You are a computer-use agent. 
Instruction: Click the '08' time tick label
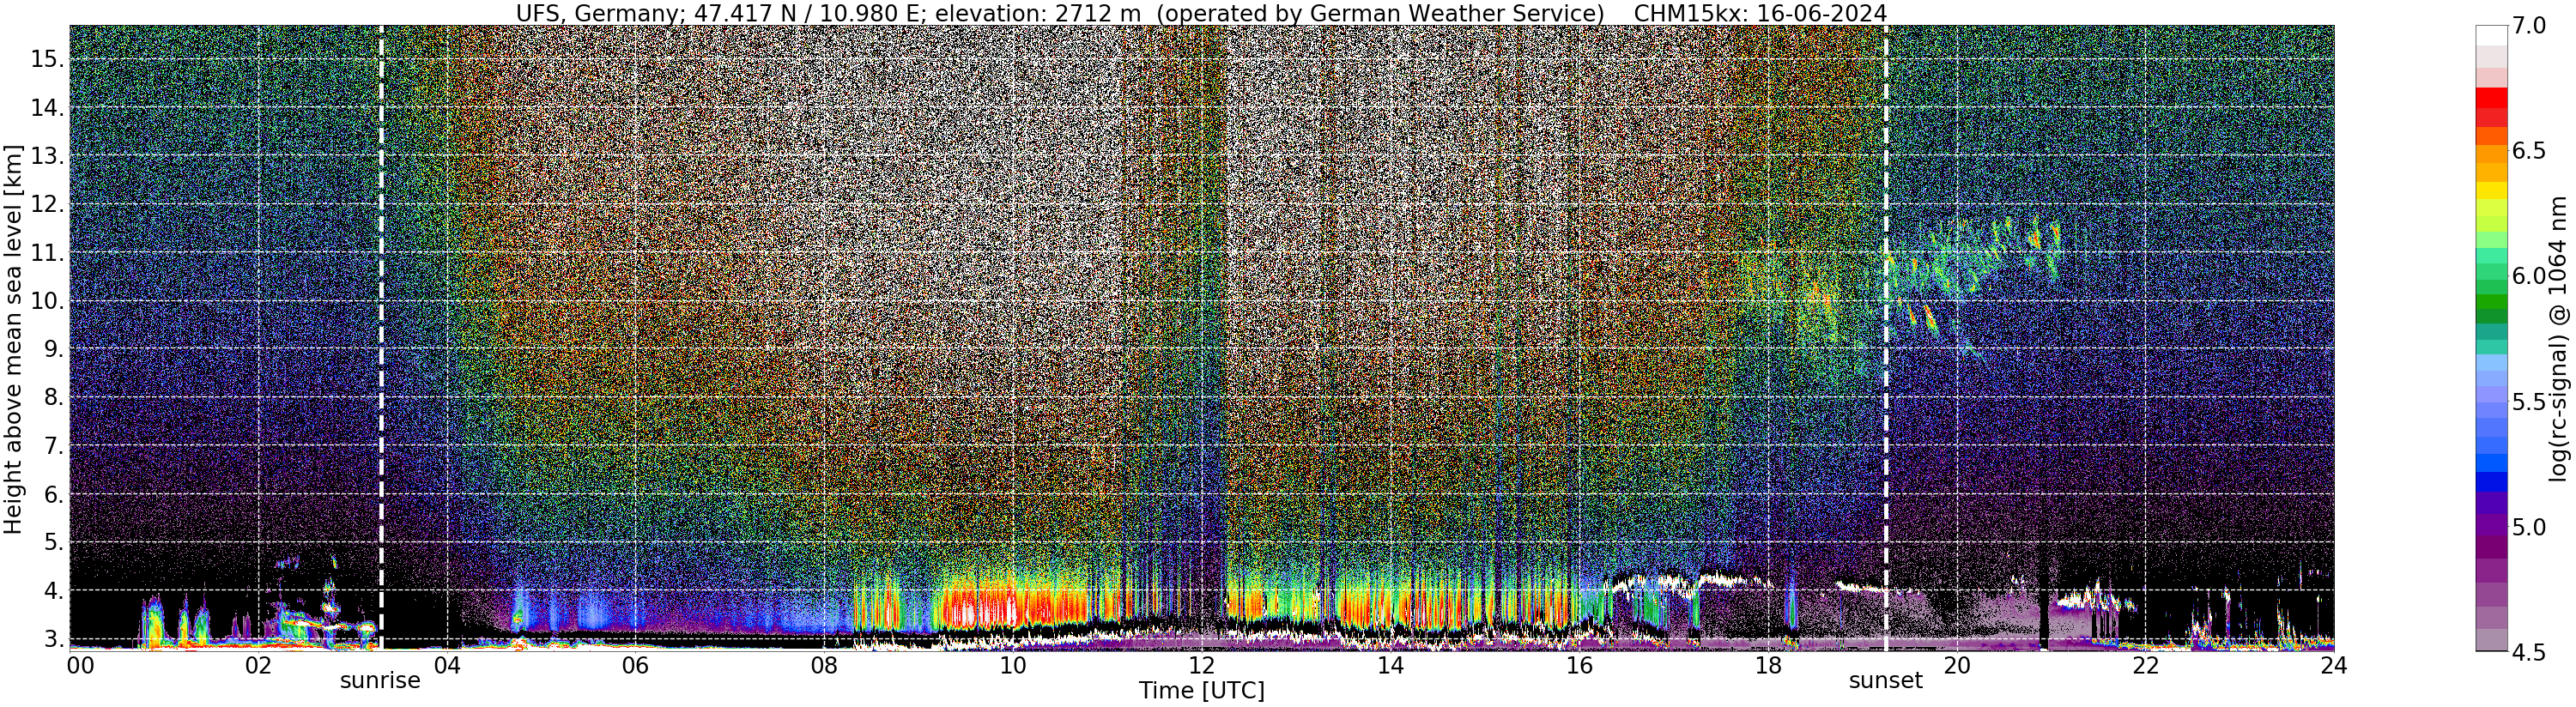pyautogui.click(x=824, y=666)
